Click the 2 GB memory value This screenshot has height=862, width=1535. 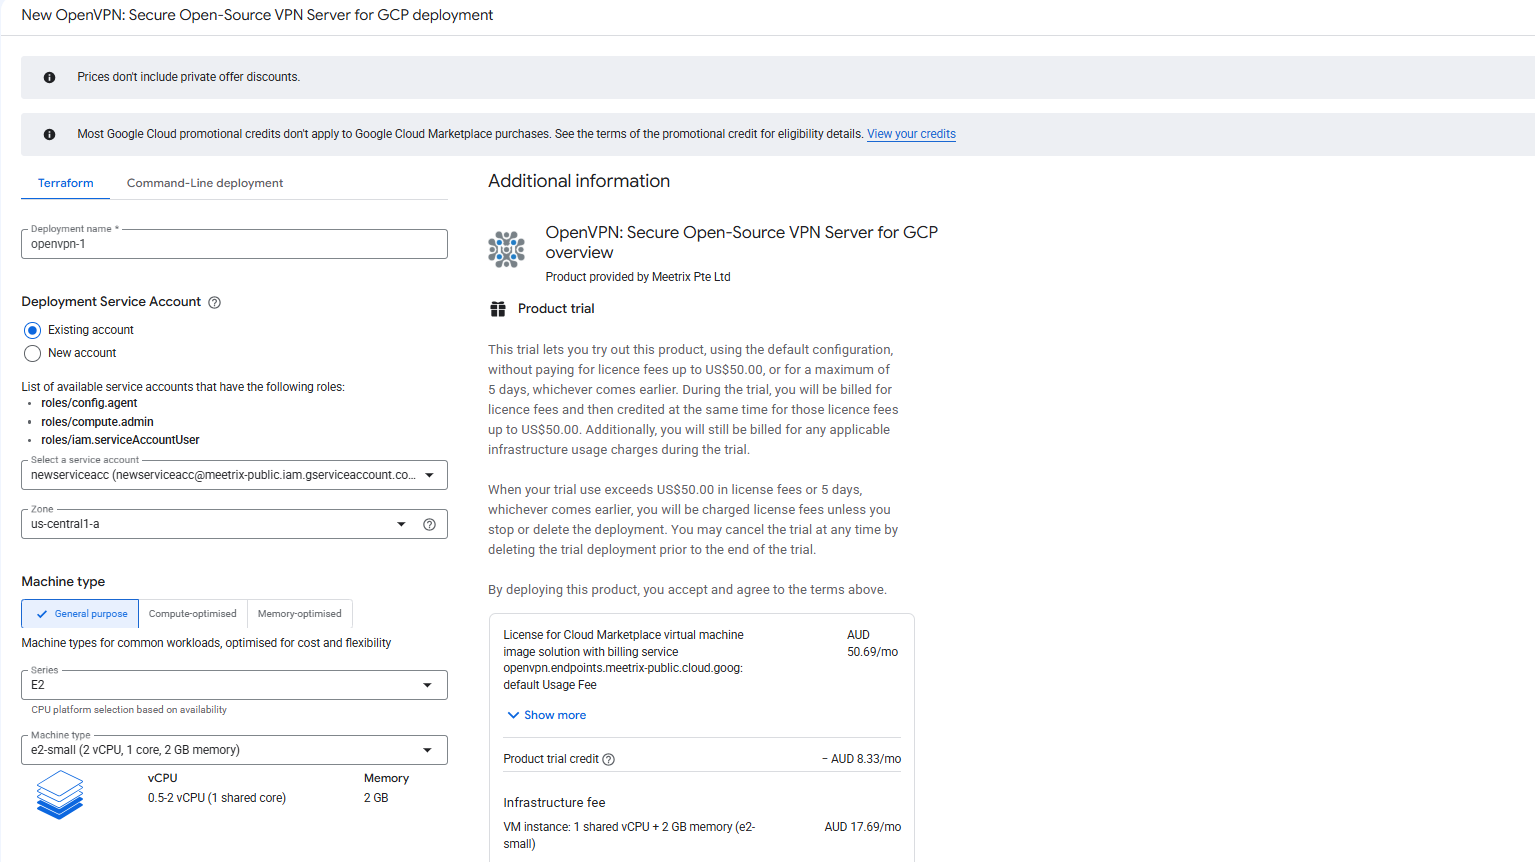pyautogui.click(x=376, y=798)
